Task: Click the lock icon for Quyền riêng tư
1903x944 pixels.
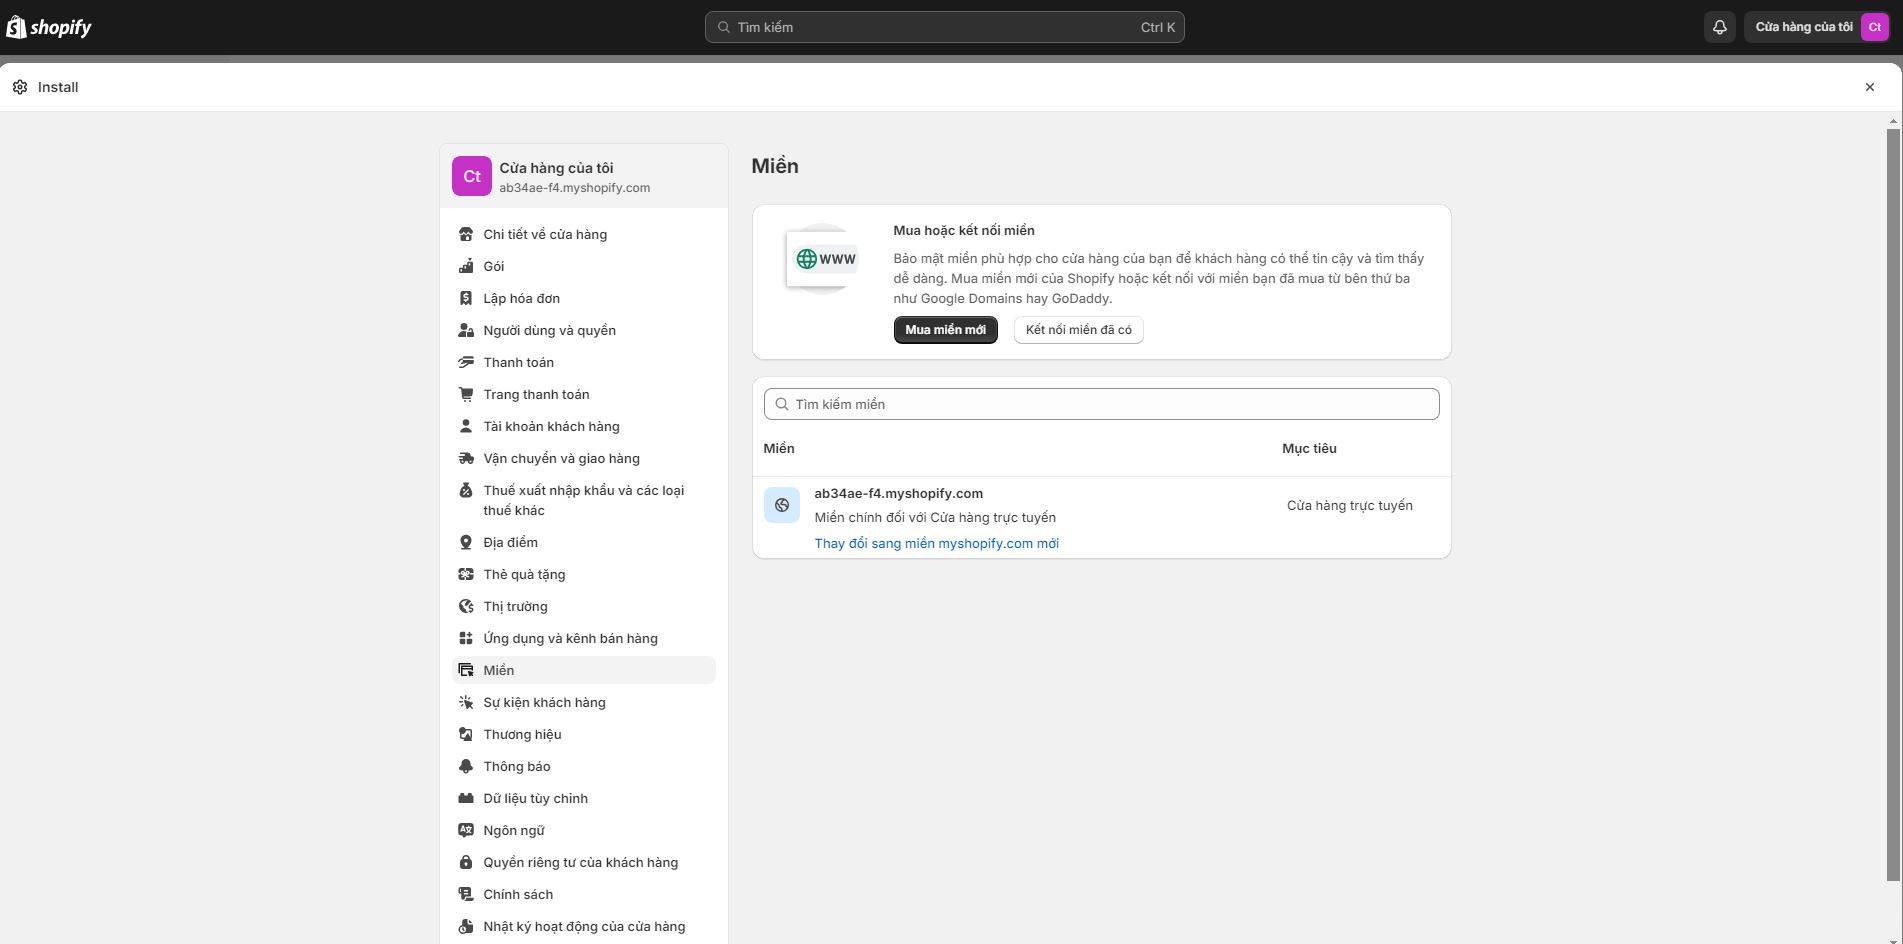Action: click(x=466, y=862)
